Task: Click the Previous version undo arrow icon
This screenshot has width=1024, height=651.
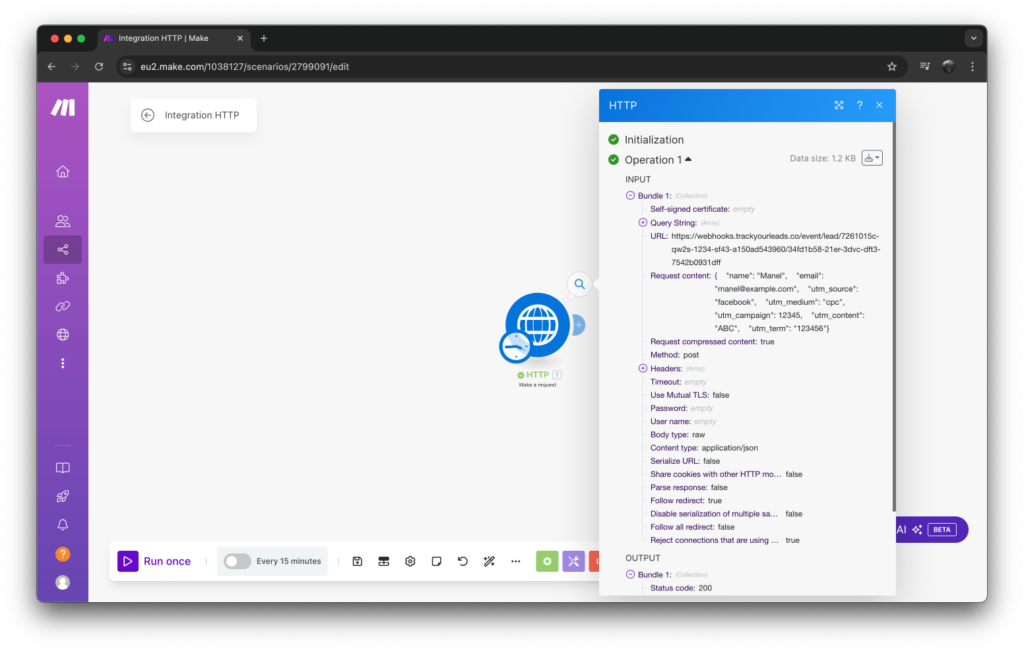Action: (462, 561)
